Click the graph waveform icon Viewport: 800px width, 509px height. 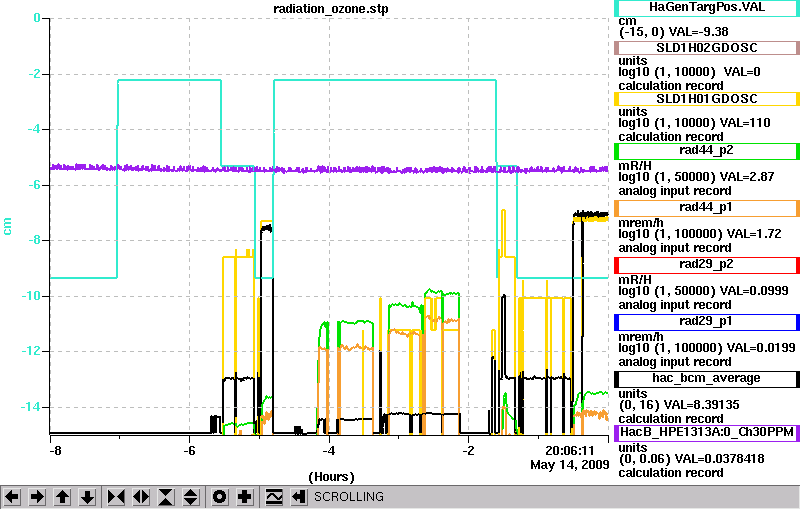point(274,497)
